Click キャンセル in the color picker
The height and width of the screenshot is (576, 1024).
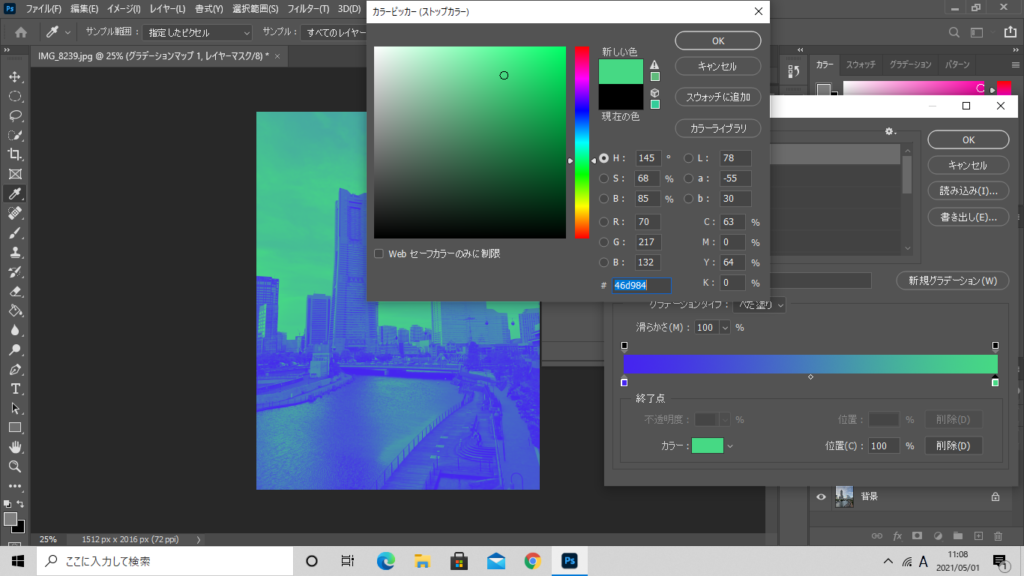[x=718, y=66]
